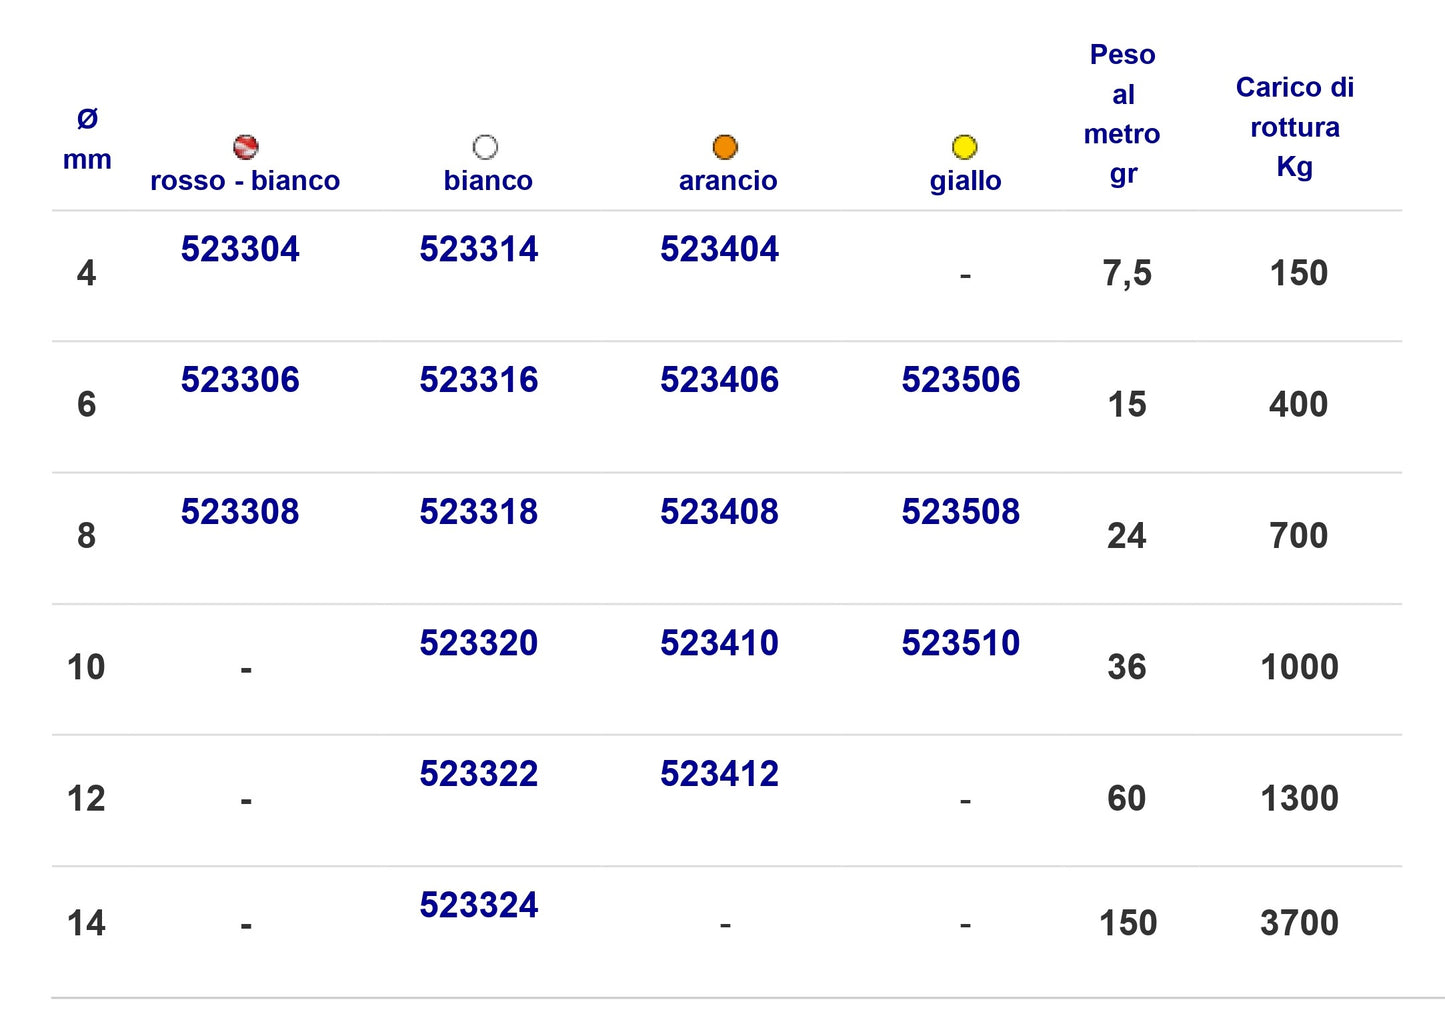The height and width of the screenshot is (1028, 1445).
Task: Click the white circle color icon
Action: click(485, 147)
